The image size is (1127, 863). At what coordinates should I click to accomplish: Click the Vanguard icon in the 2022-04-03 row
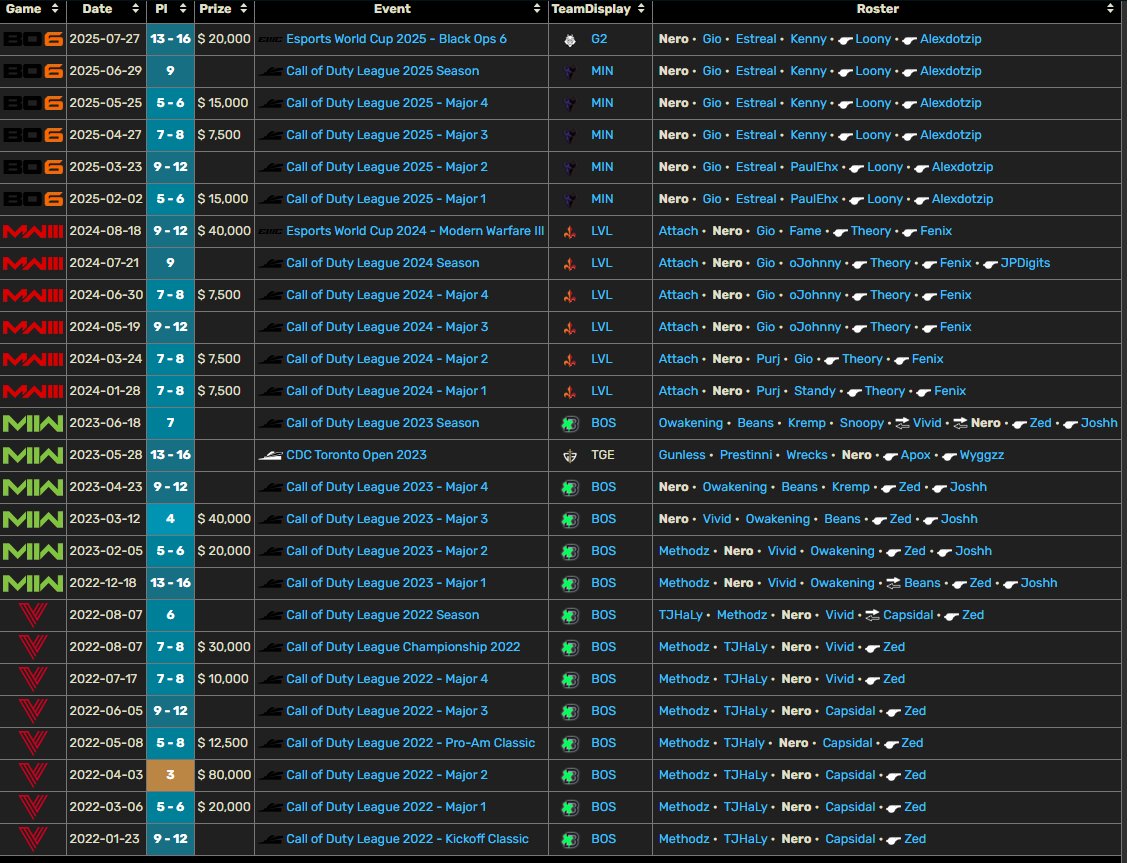pyautogui.click(x=33, y=775)
